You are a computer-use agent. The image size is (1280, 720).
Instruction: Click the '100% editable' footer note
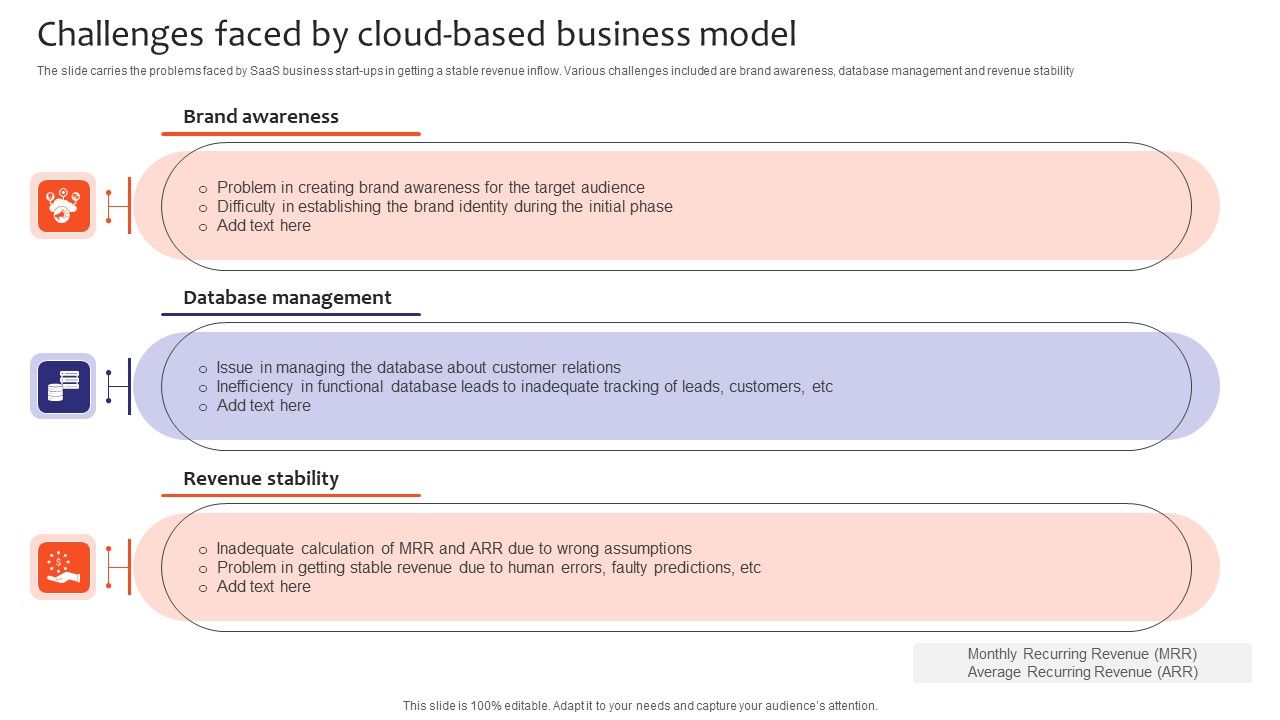640,706
